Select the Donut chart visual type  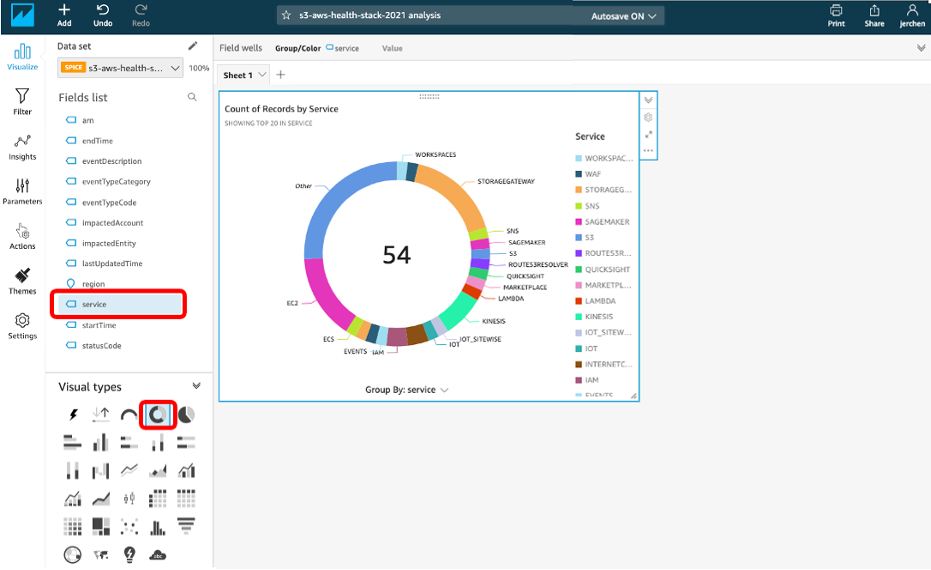[157, 414]
